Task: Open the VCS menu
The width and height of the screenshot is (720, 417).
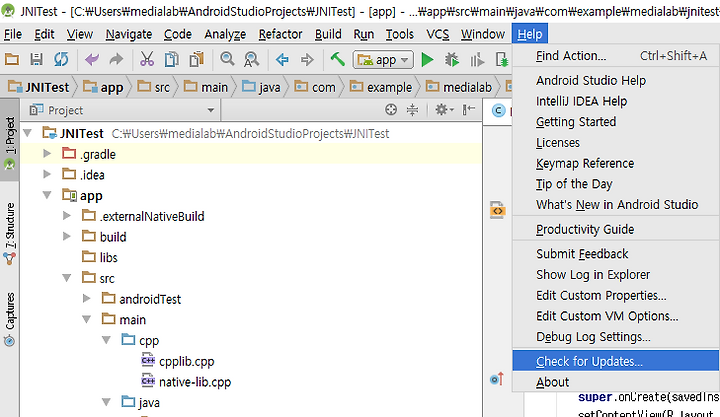Action: (x=437, y=34)
